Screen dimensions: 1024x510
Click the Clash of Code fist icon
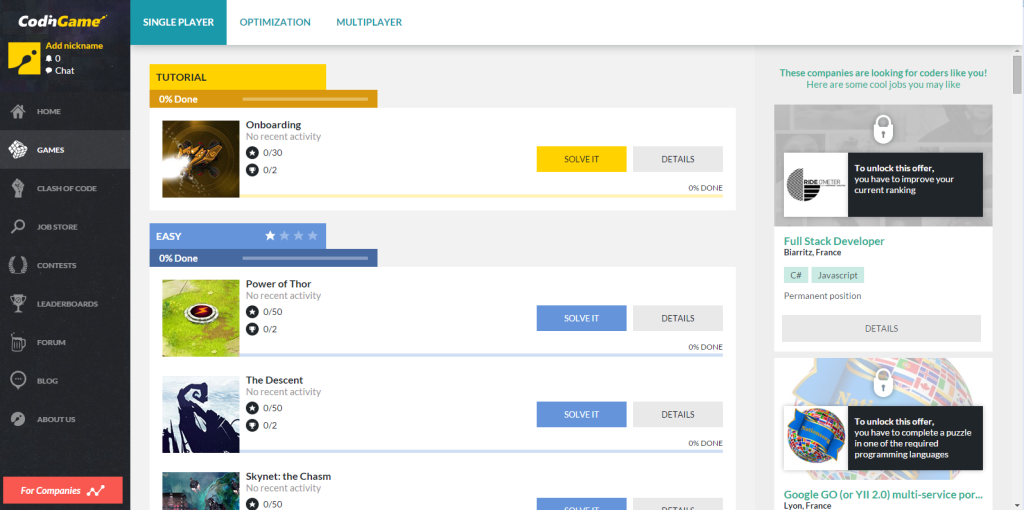coord(18,188)
